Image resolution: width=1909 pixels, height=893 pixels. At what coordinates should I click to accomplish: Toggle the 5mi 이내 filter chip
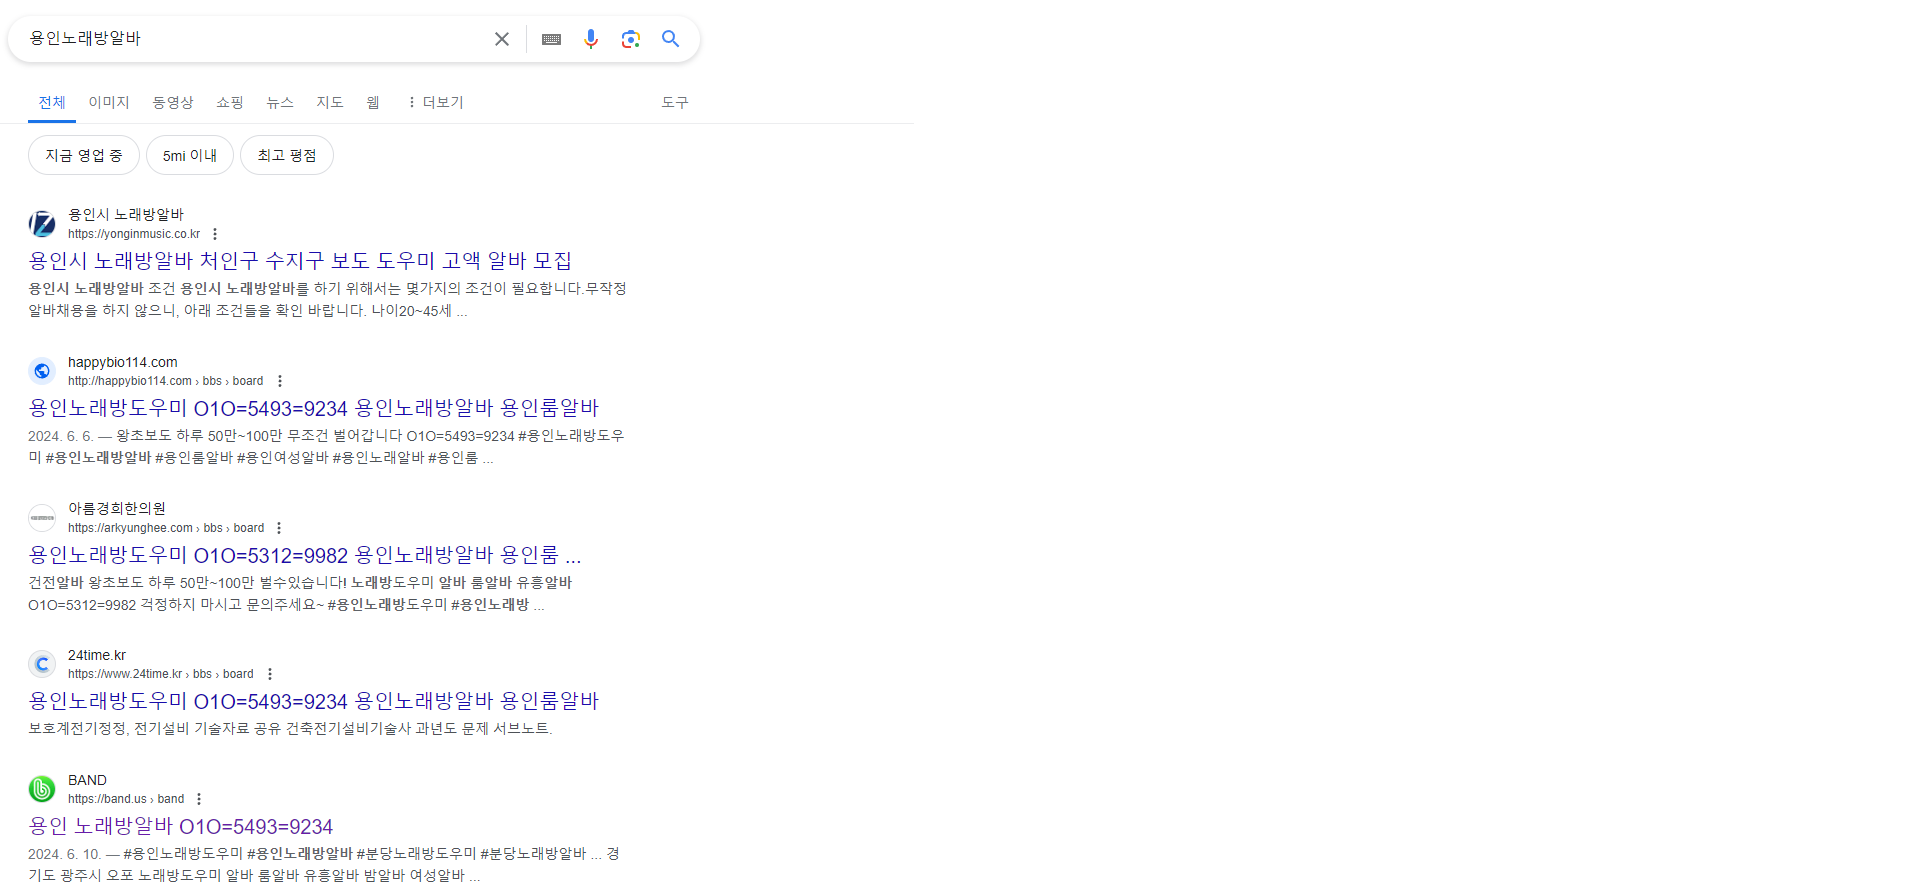click(x=190, y=155)
